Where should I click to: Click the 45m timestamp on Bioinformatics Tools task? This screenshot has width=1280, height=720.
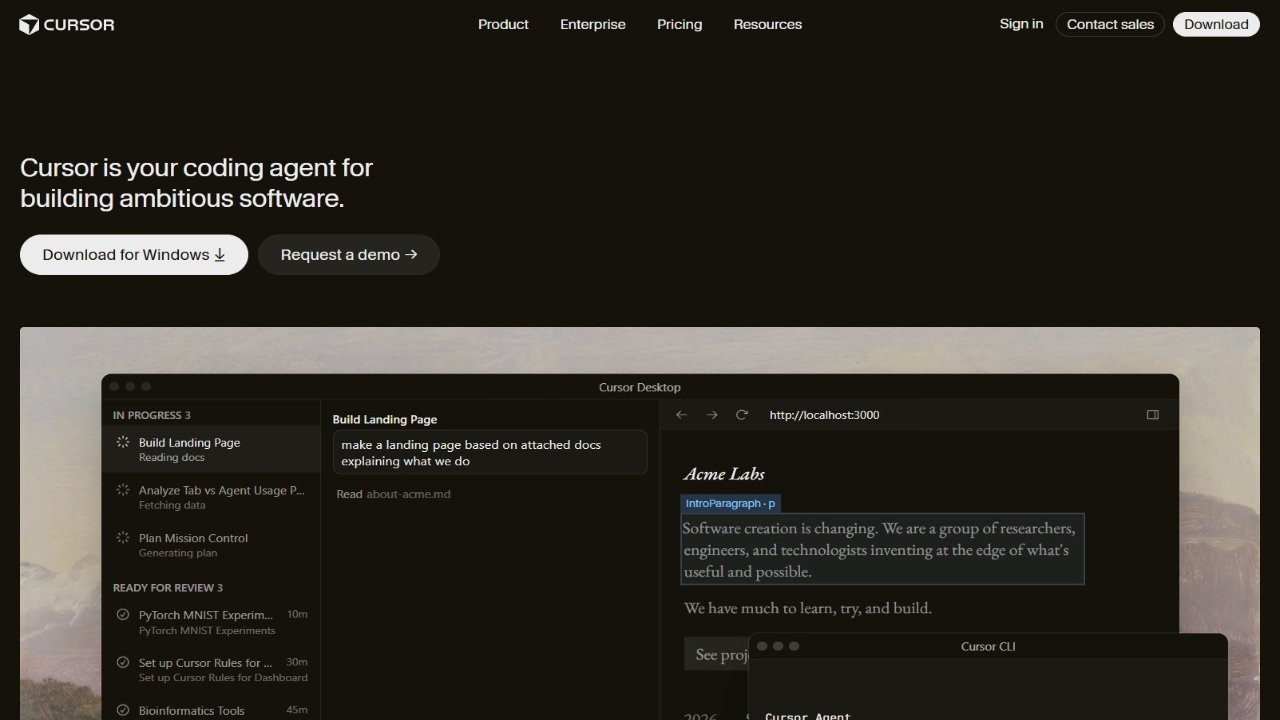point(297,711)
